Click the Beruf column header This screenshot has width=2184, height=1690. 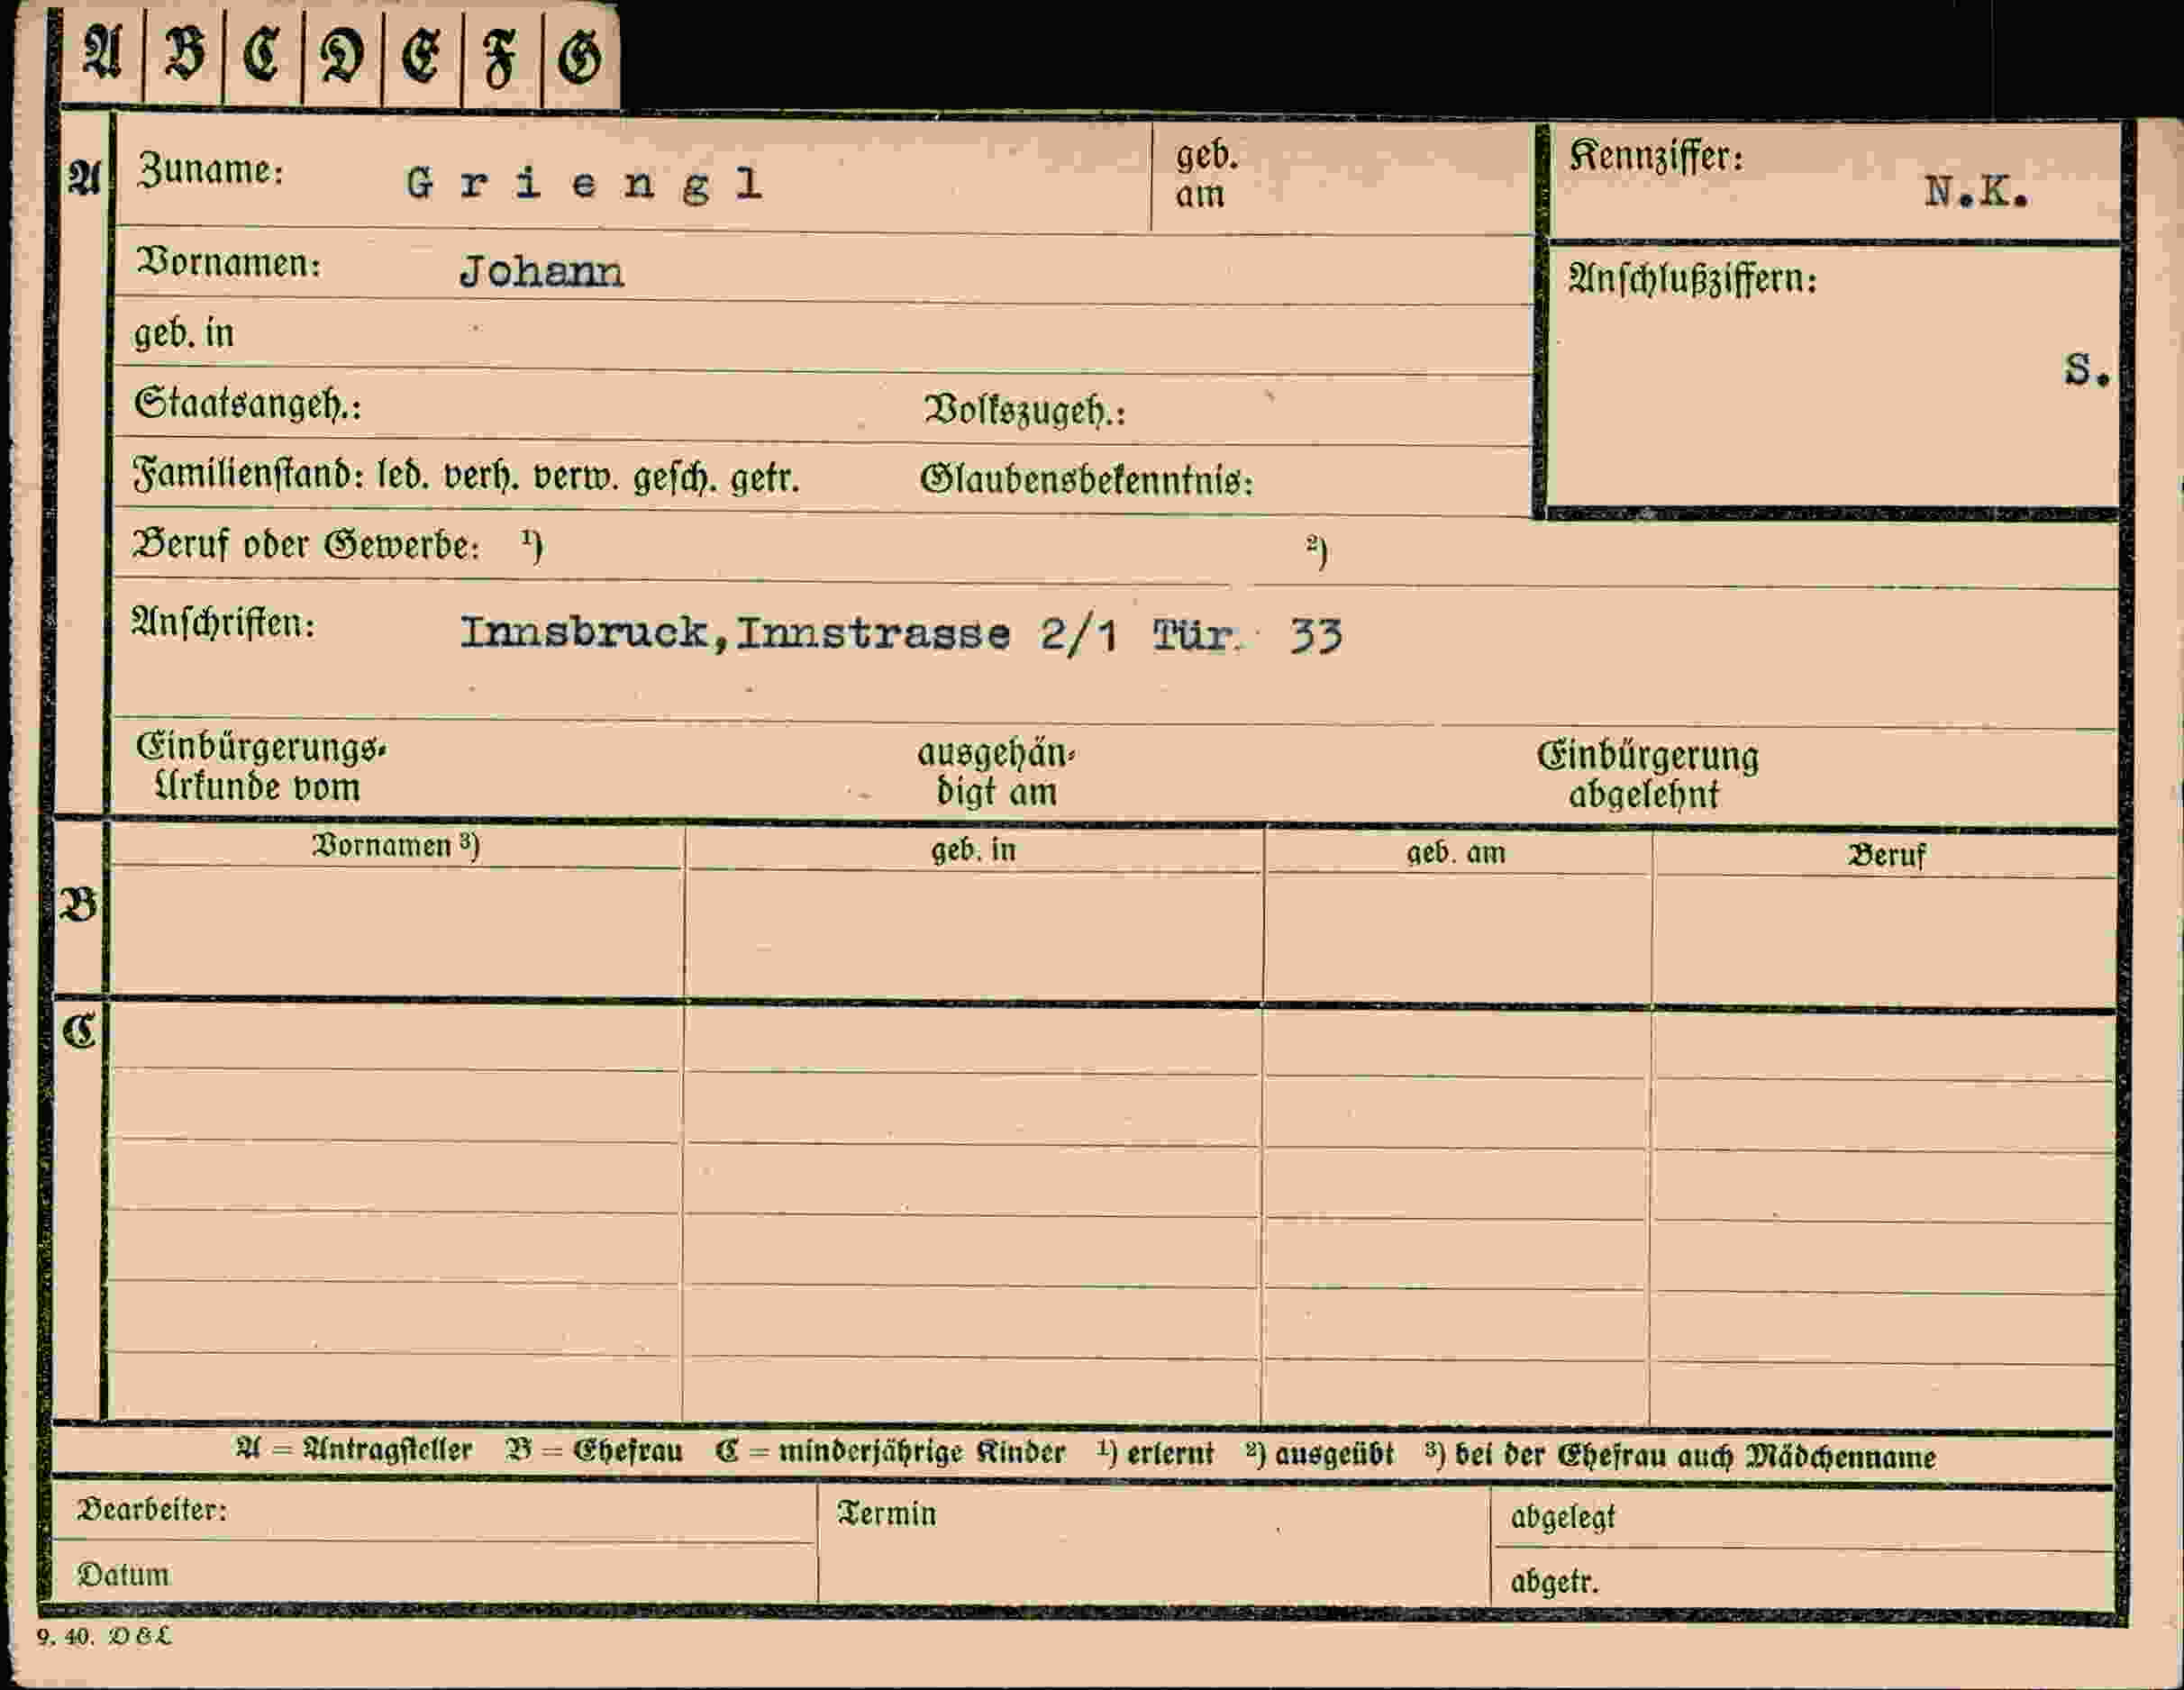tap(1886, 856)
